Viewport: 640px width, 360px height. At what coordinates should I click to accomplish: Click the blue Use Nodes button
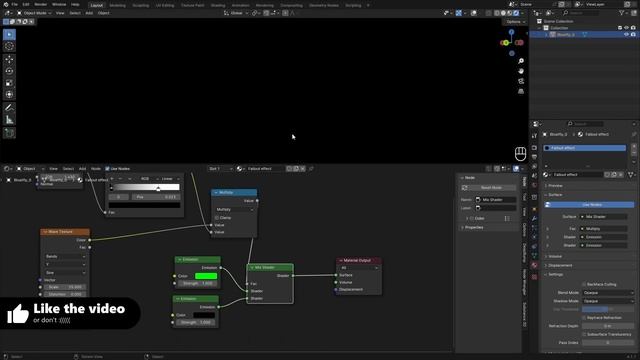(x=589, y=204)
